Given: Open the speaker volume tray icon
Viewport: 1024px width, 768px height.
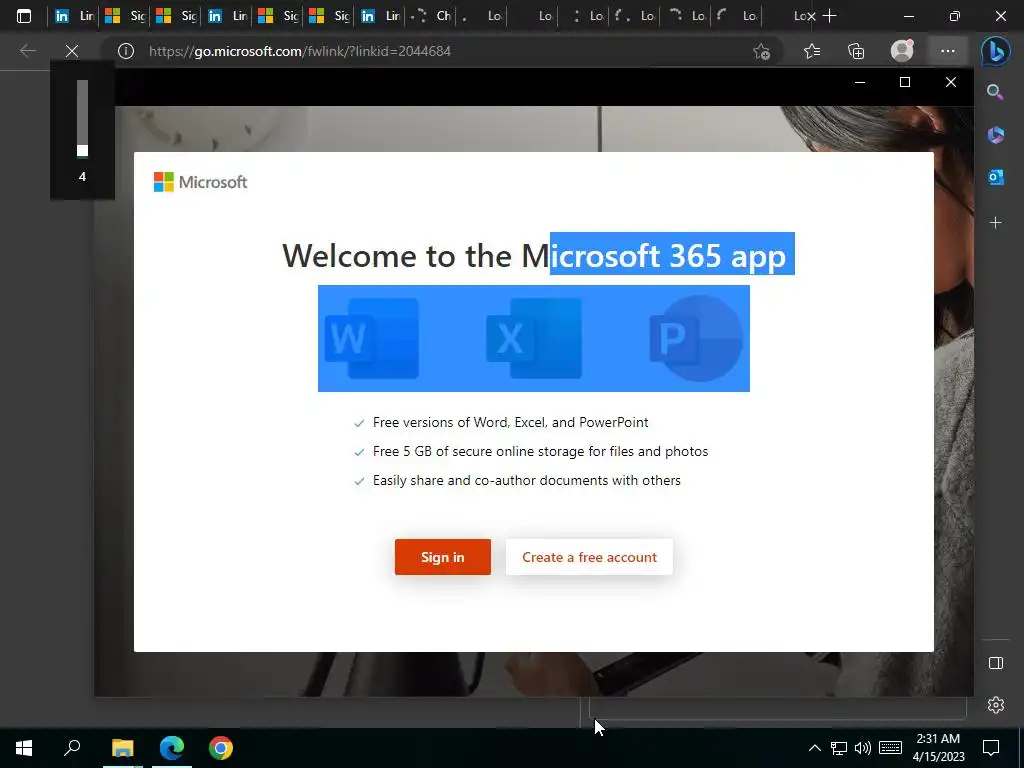Looking at the screenshot, I should [863, 748].
